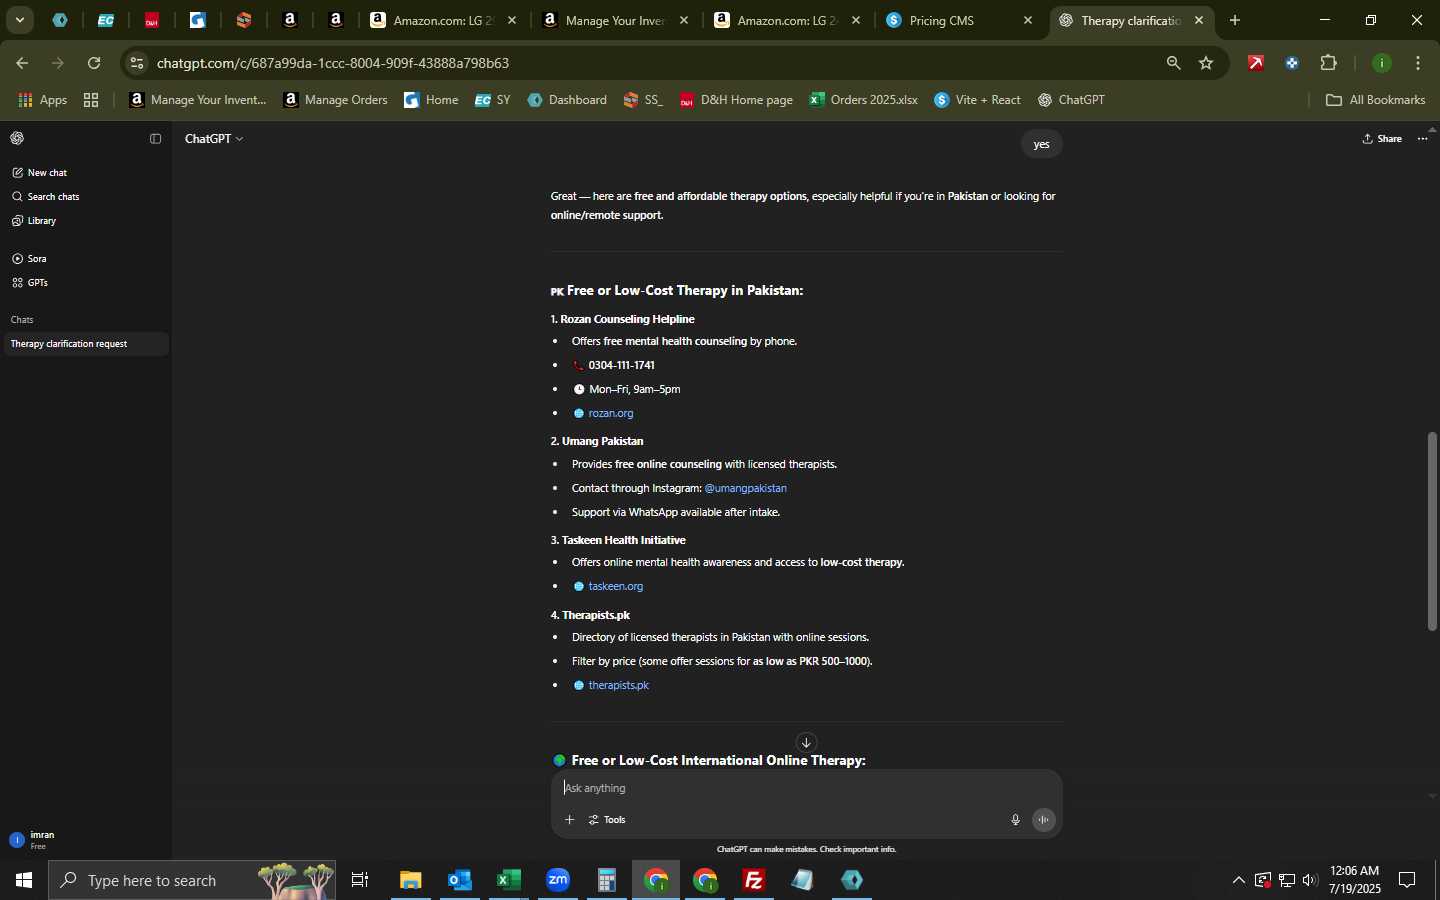The width and height of the screenshot is (1440, 900).
Task: View site information icon in address bar
Action: pos(137,63)
